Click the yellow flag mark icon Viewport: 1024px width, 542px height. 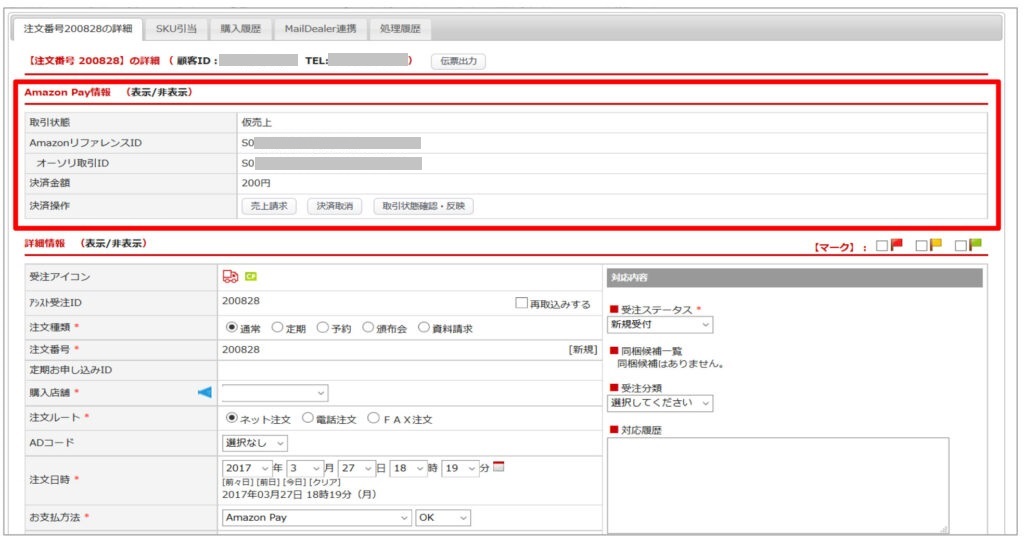click(x=936, y=245)
